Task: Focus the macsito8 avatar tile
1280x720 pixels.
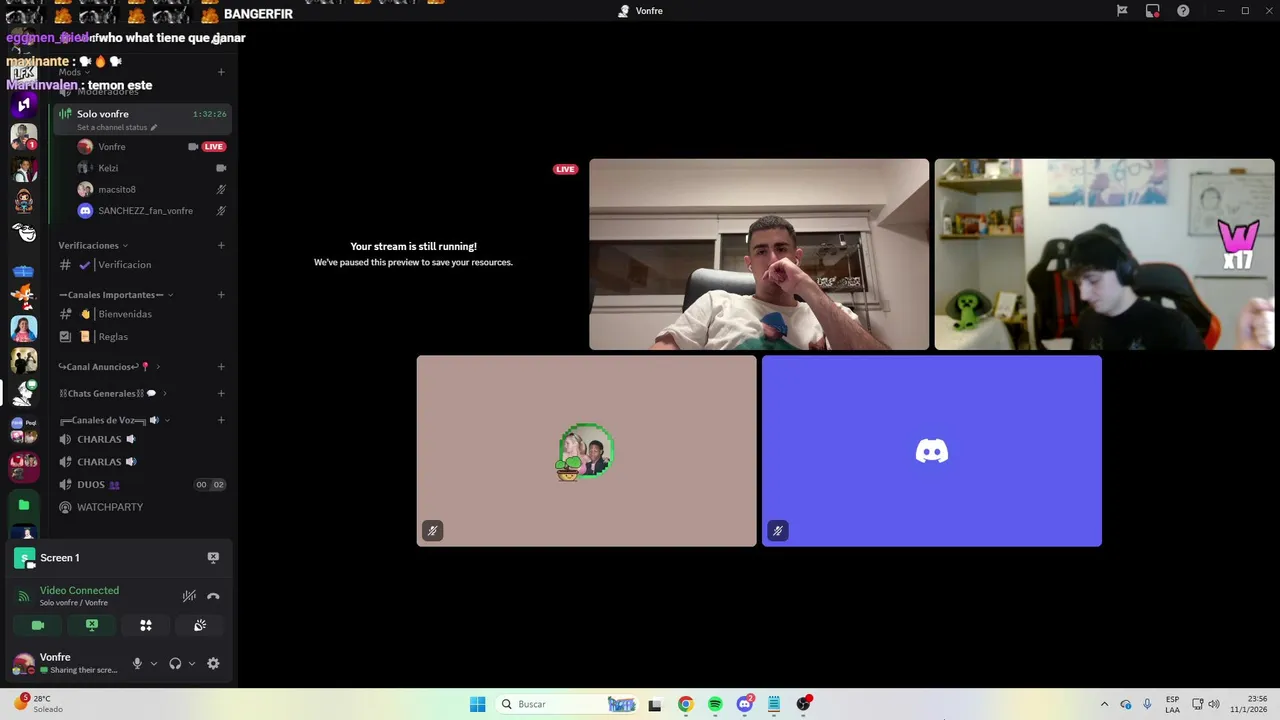Action: tap(586, 451)
